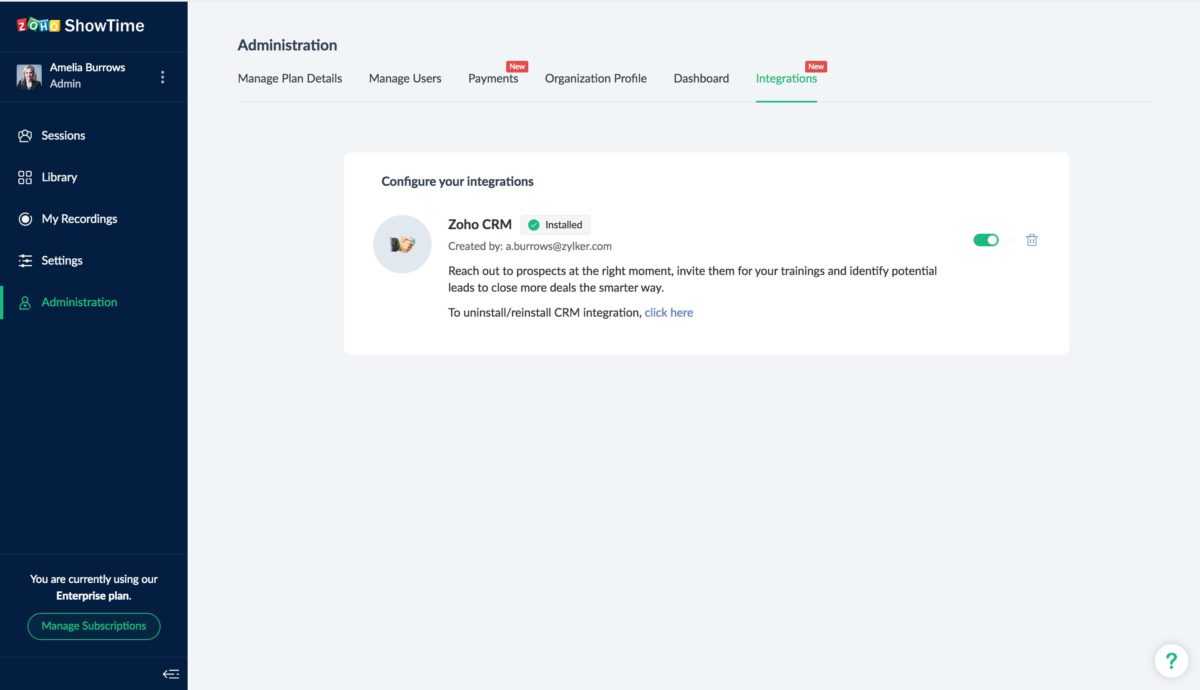This screenshot has height=690, width=1200.
Task: Click Amelia Burrows profile avatar
Action: [x=29, y=77]
